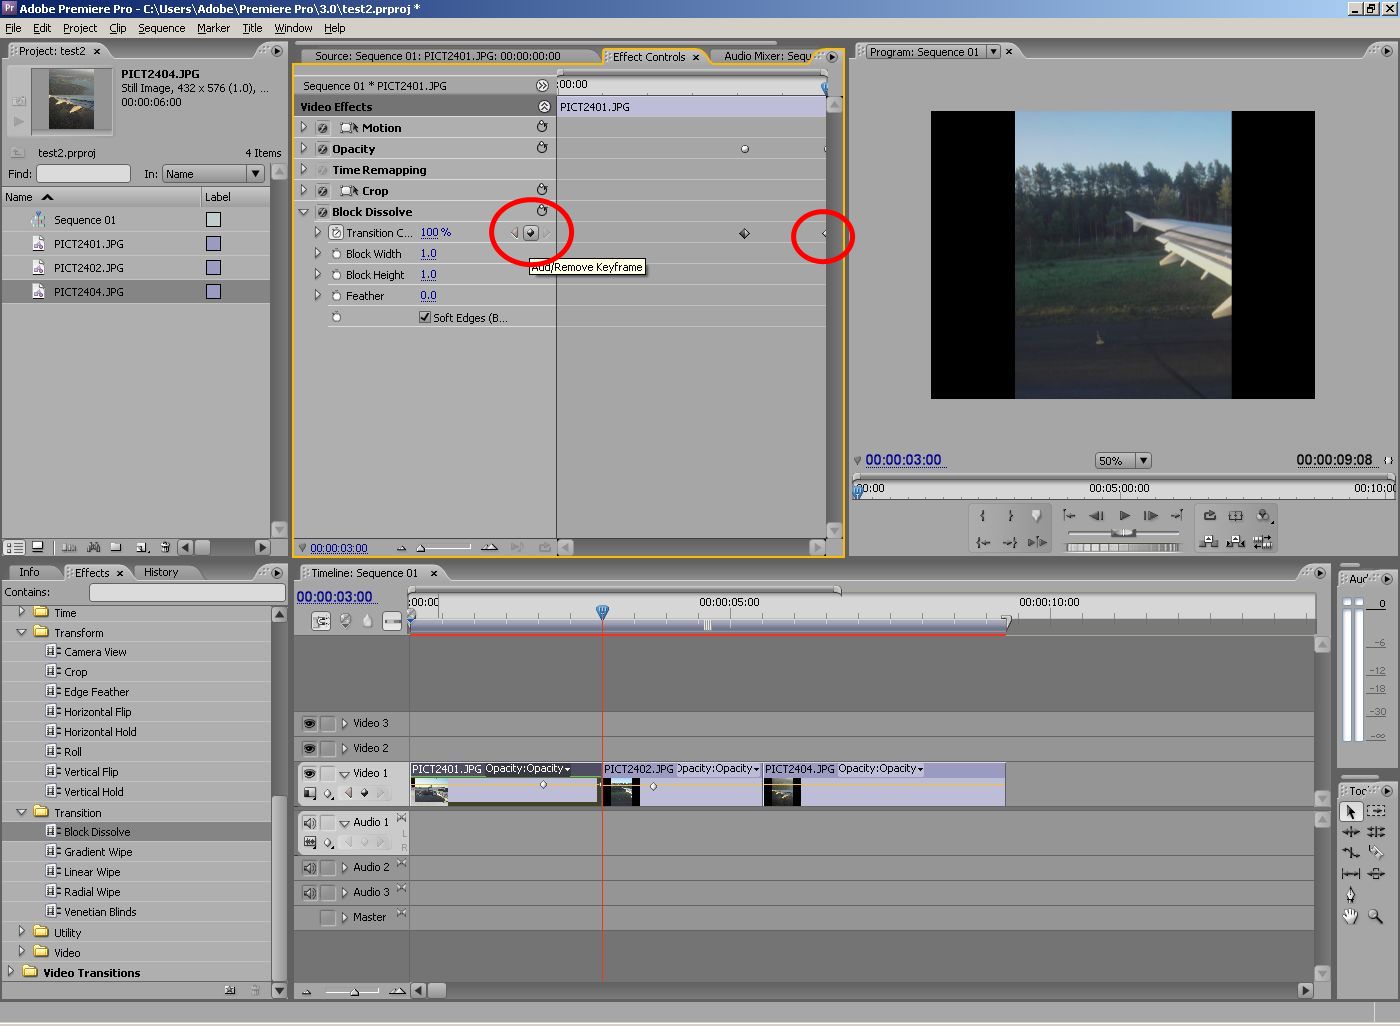Hide Video 2 track with eye icon
The width and height of the screenshot is (1400, 1026).
[x=309, y=748]
